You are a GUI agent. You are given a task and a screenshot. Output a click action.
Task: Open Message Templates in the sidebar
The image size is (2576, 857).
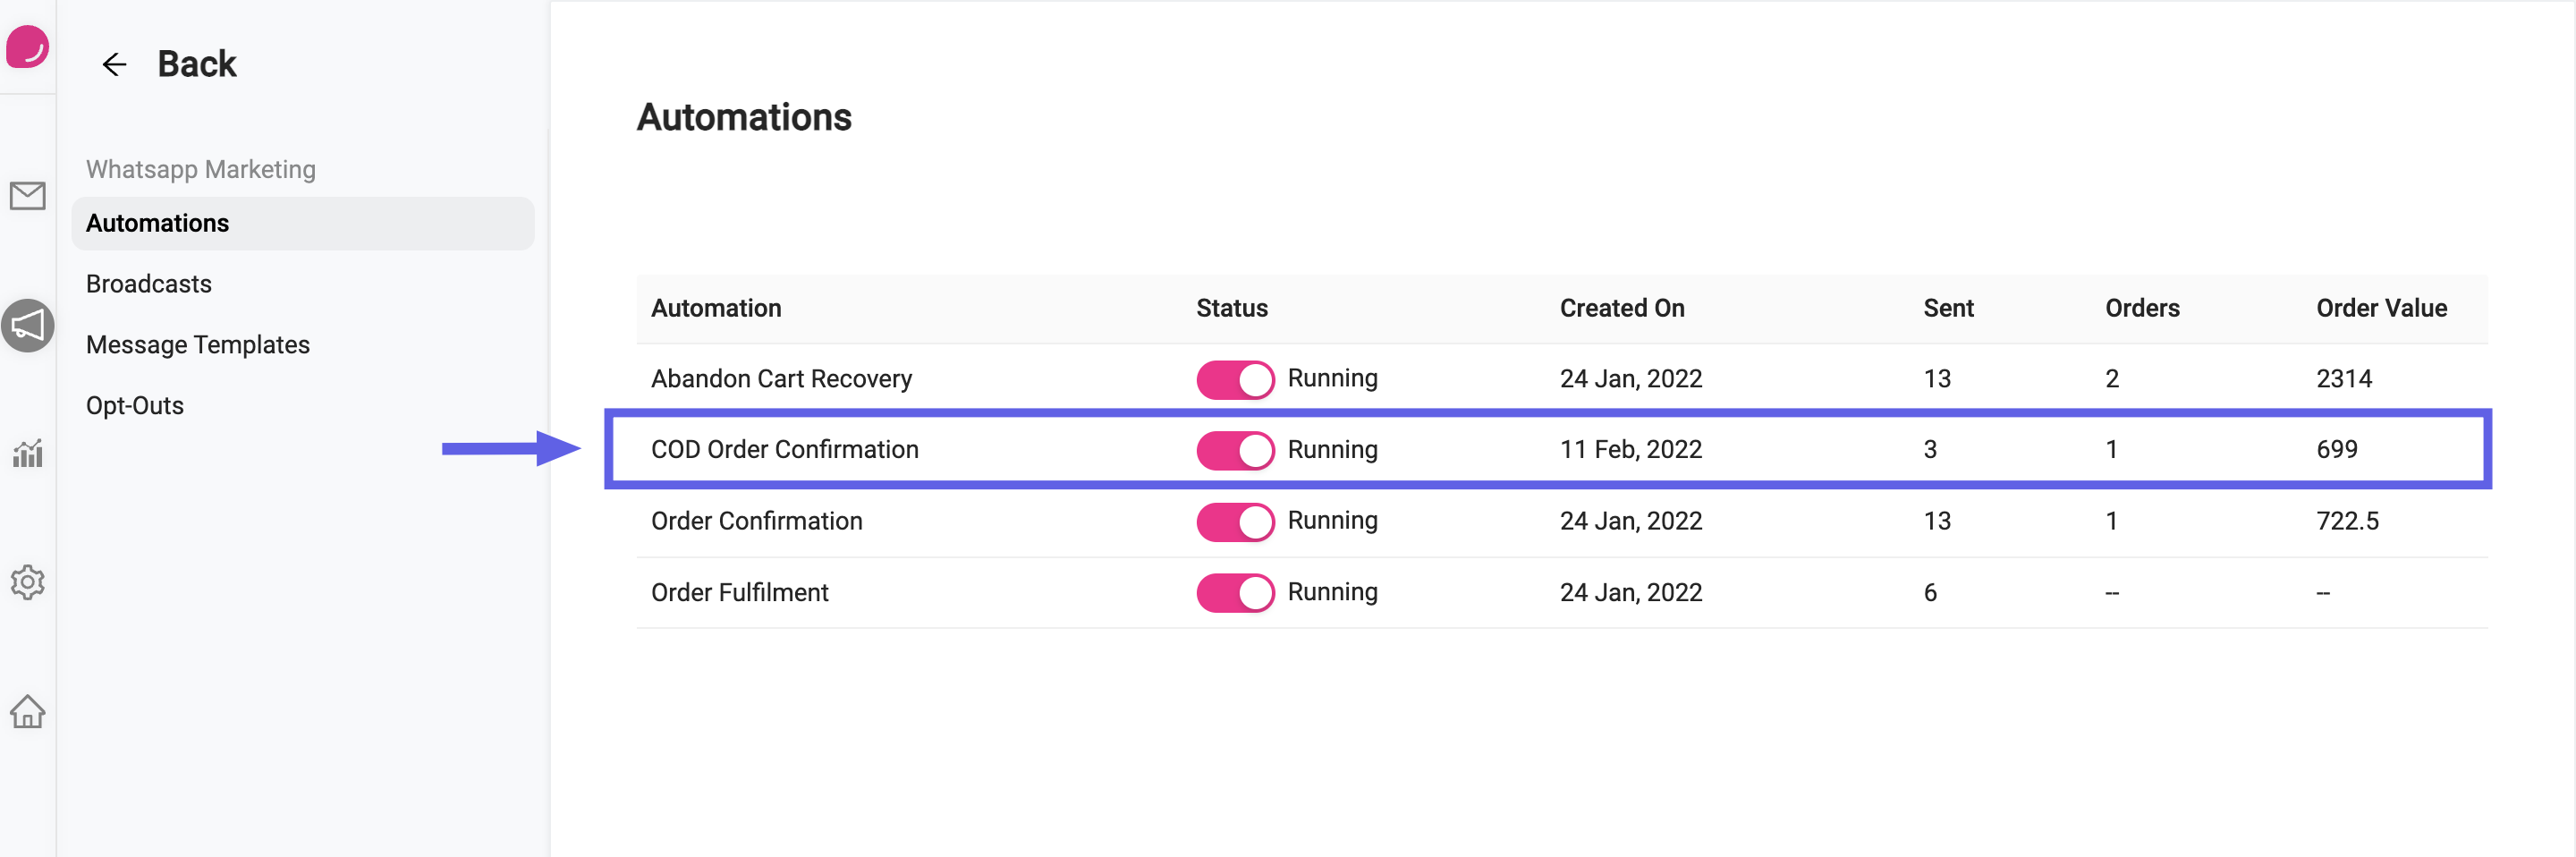(x=198, y=345)
